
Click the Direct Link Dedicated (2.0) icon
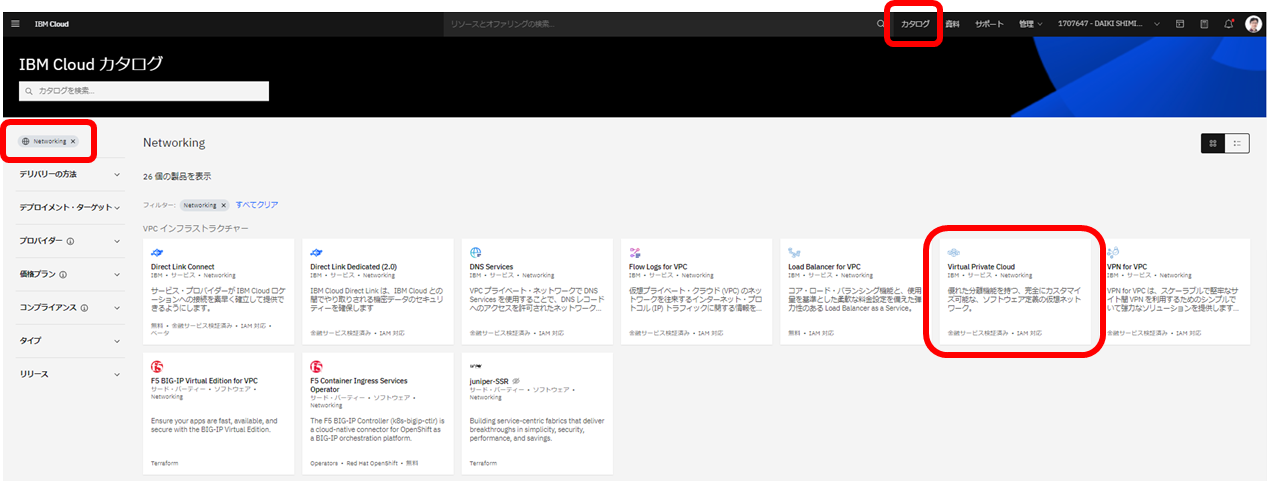[317, 252]
